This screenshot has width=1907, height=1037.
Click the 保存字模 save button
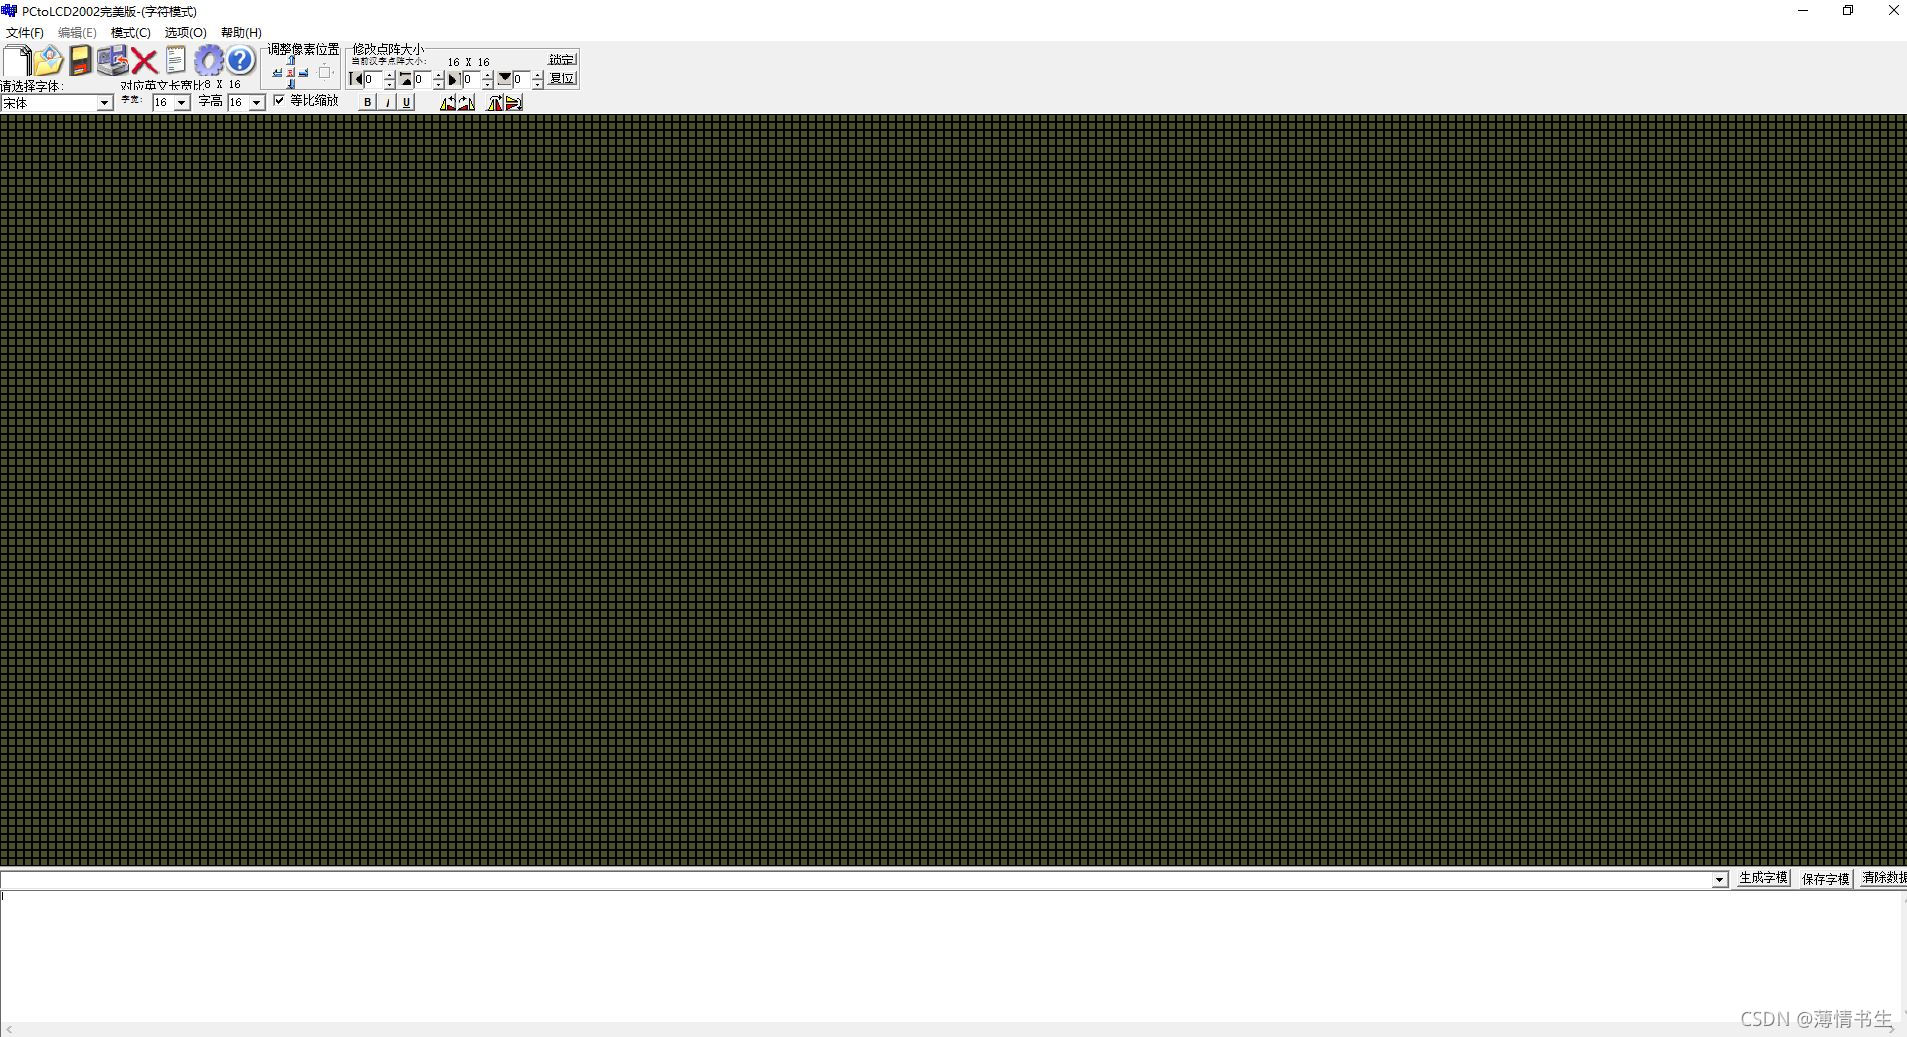pos(1825,879)
